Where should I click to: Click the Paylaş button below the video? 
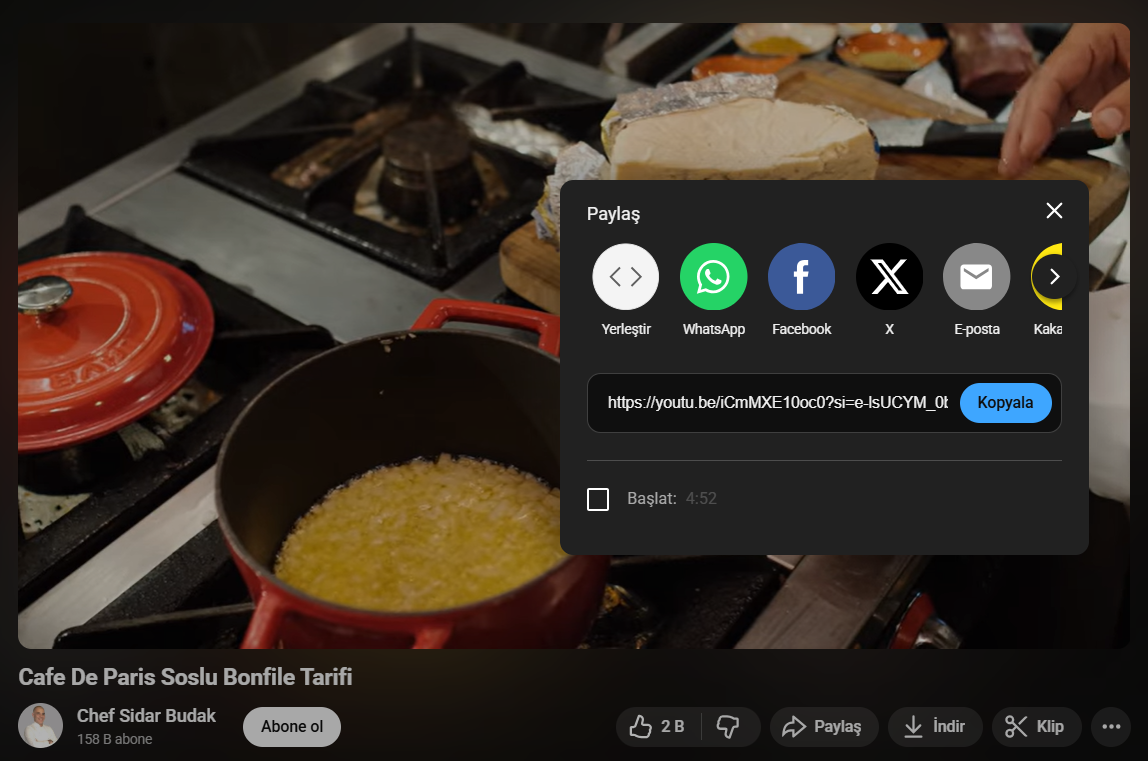pyautogui.click(x=823, y=727)
